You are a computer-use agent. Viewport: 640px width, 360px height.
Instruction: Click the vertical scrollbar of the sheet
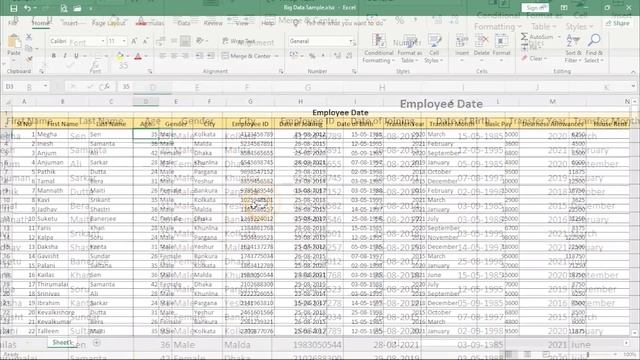[634, 216]
